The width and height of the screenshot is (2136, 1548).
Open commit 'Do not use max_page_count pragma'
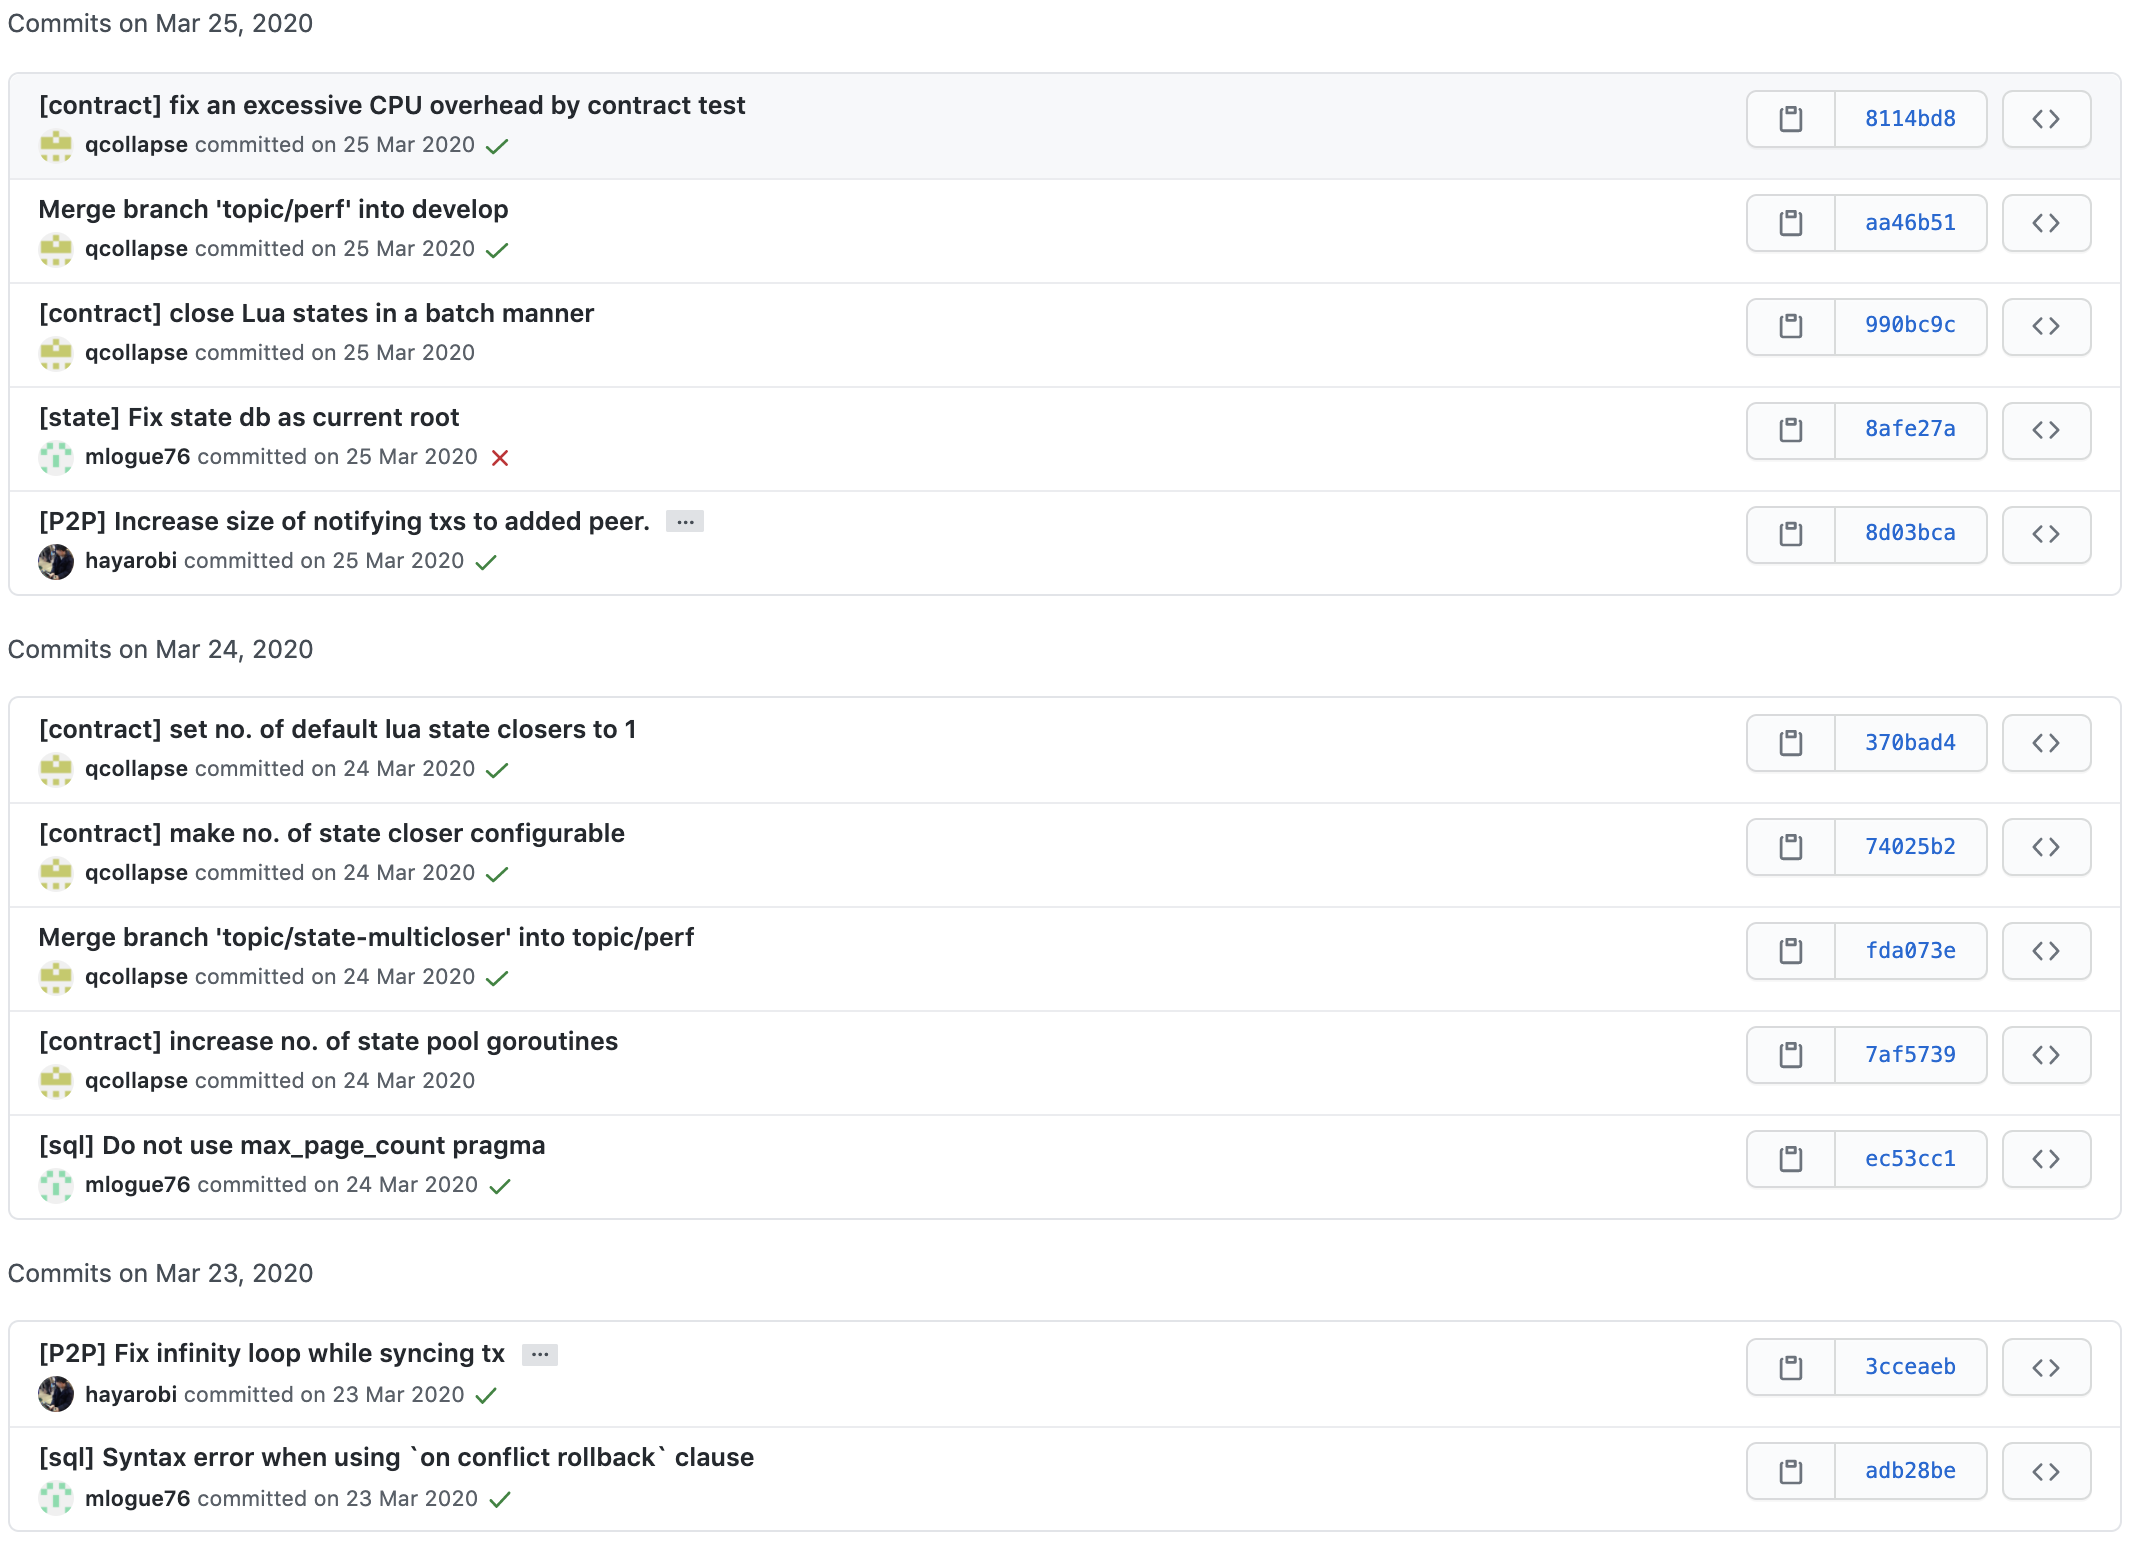coord(292,1145)
